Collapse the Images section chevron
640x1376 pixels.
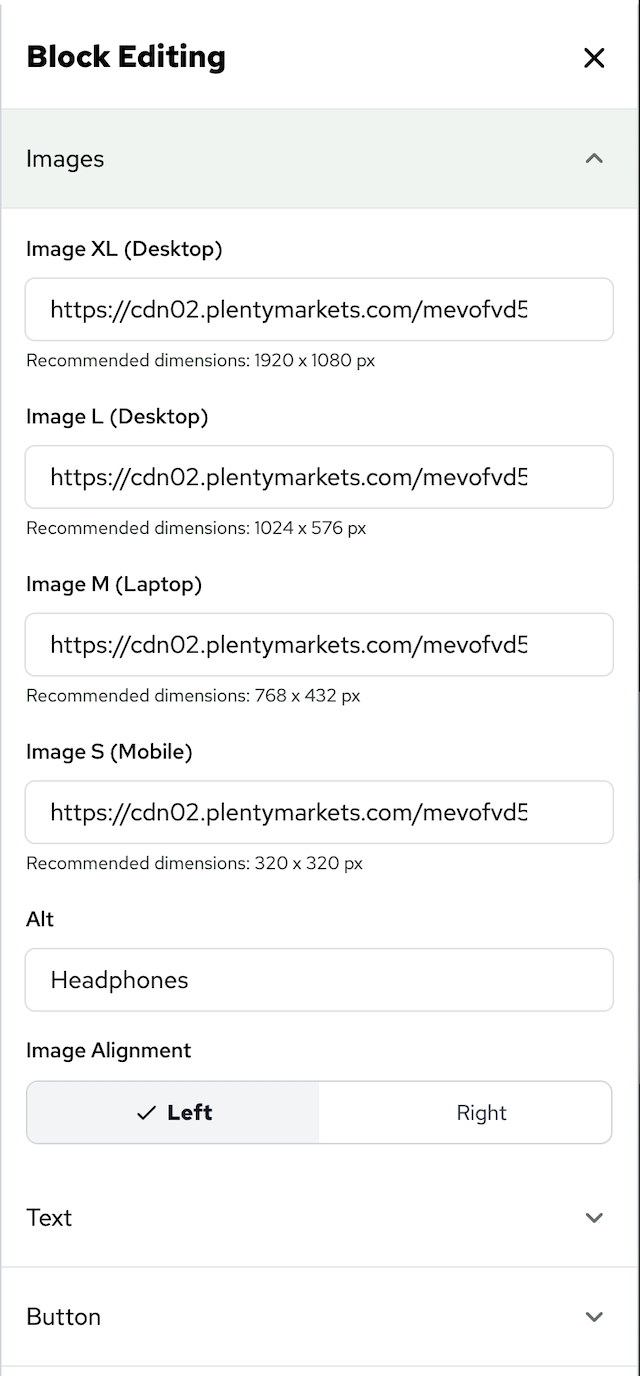tap(594, 159)
